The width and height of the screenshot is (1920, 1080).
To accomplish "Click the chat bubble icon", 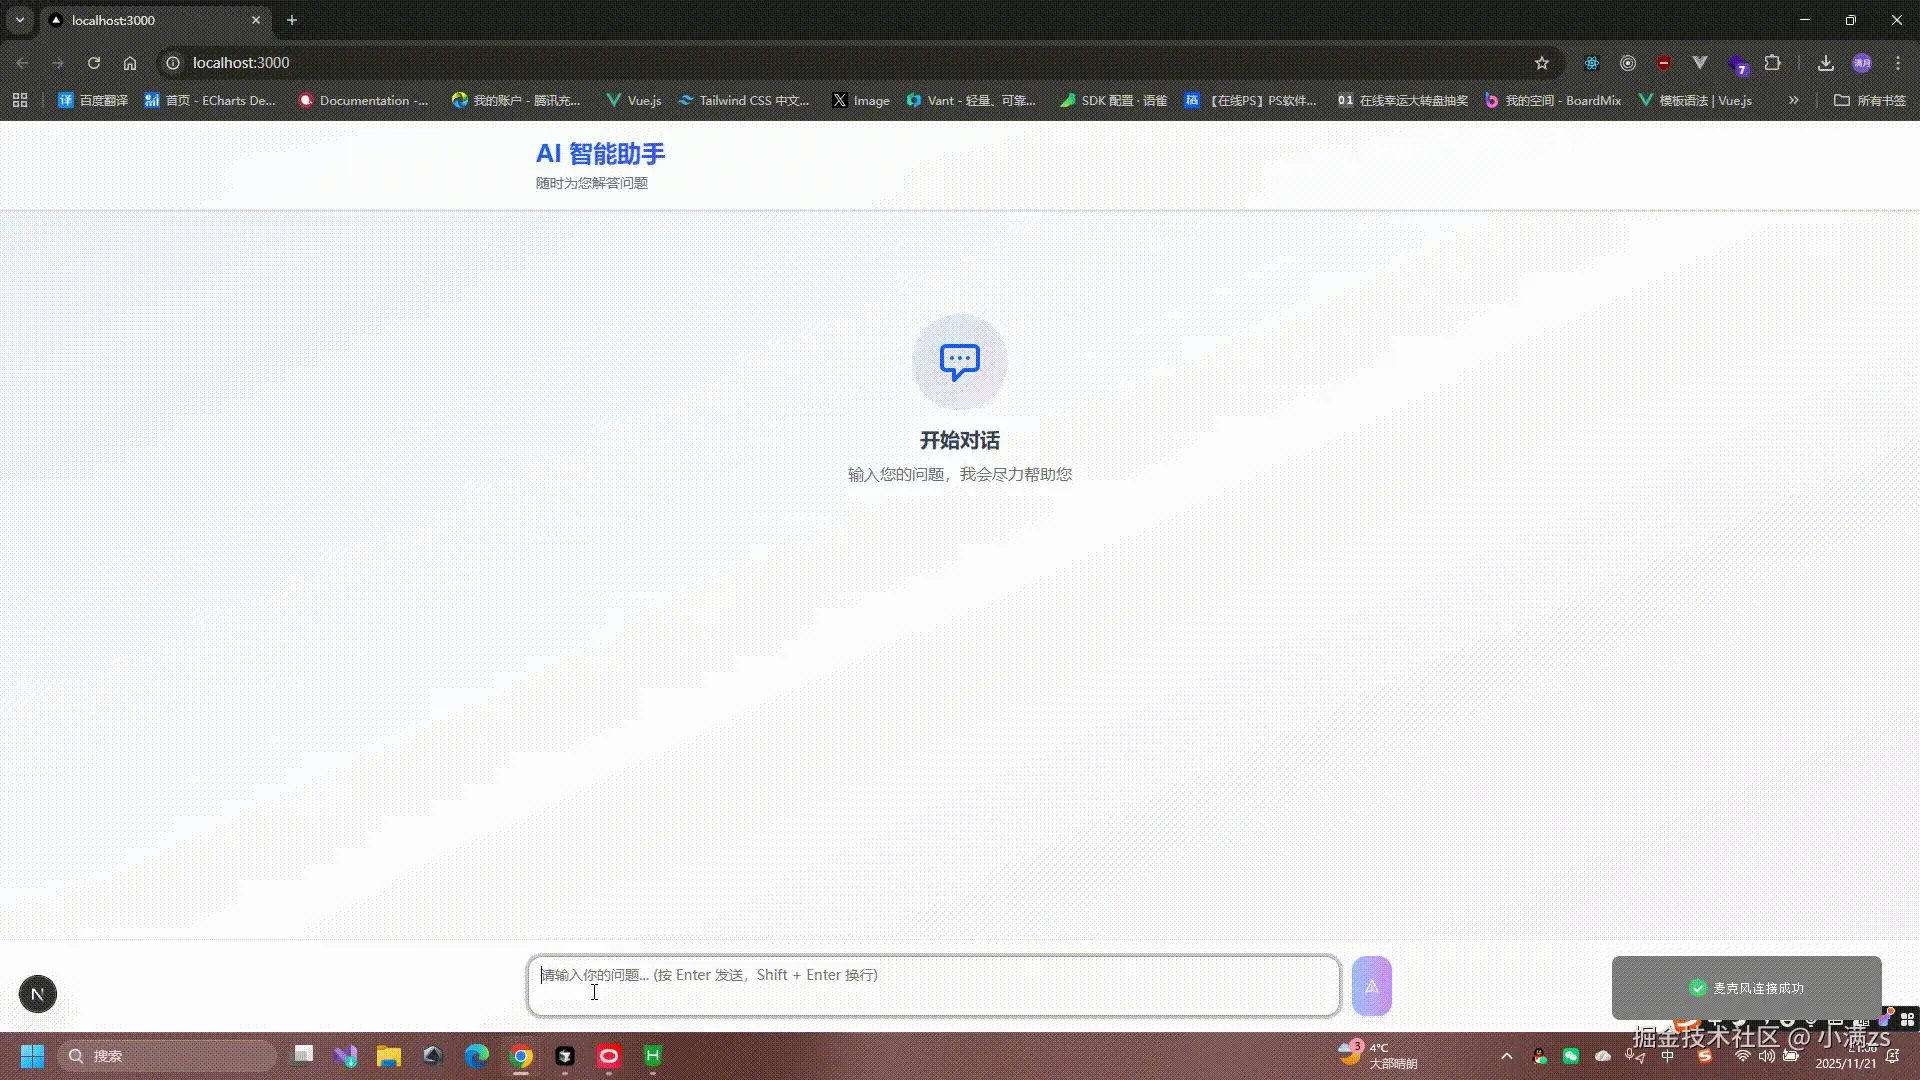I will (x=959, y=361).
